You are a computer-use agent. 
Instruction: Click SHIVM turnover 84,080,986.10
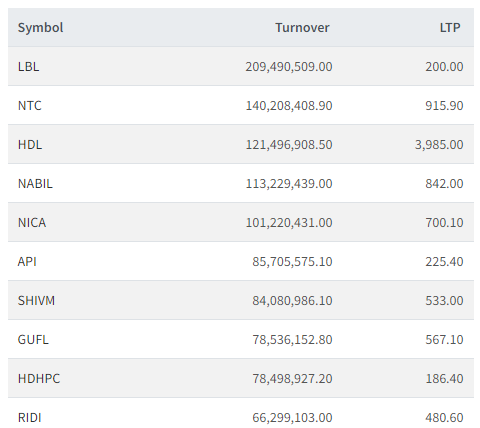[x=292, y=301]
